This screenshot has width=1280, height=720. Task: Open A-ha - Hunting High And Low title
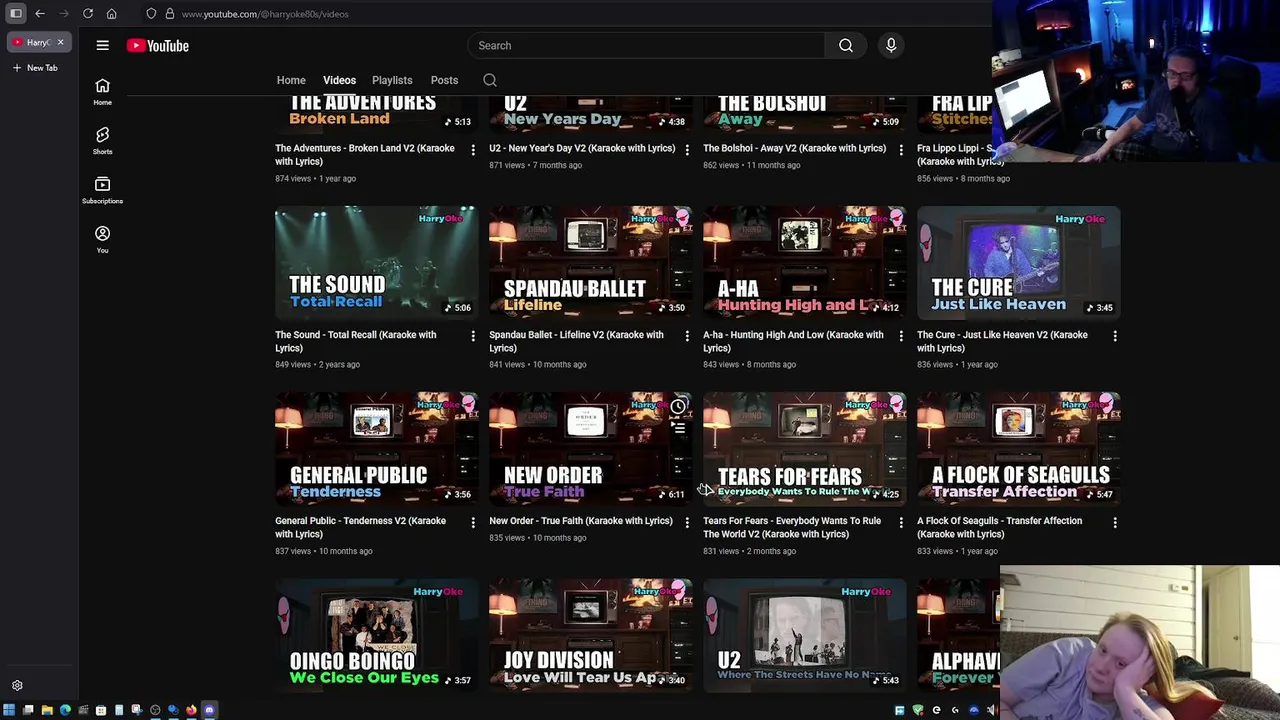tap(793, 341)
